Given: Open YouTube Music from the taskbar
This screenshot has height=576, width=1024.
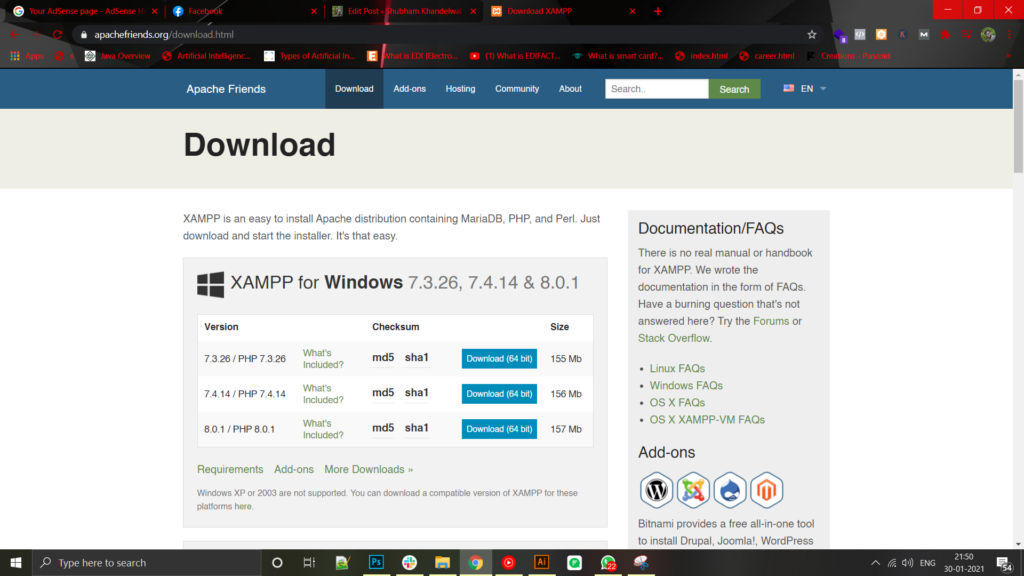Looking at the screenshot, I should [x=509, y=562].
